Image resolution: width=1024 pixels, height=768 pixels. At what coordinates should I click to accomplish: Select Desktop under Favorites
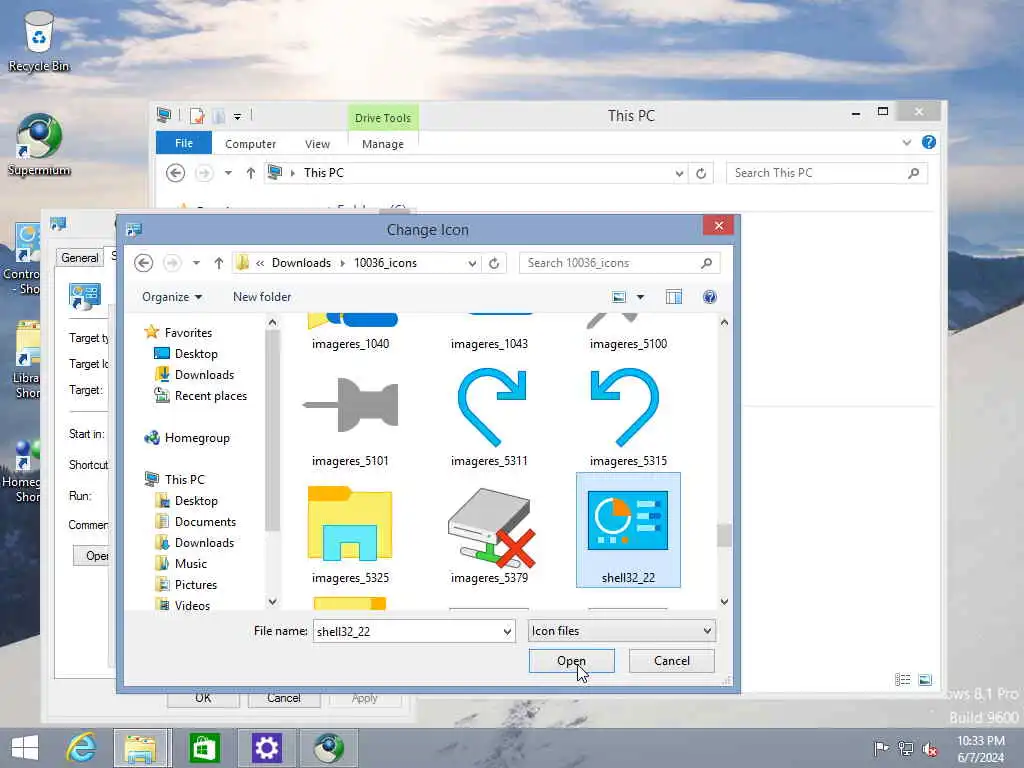click(x=196, y=353)
